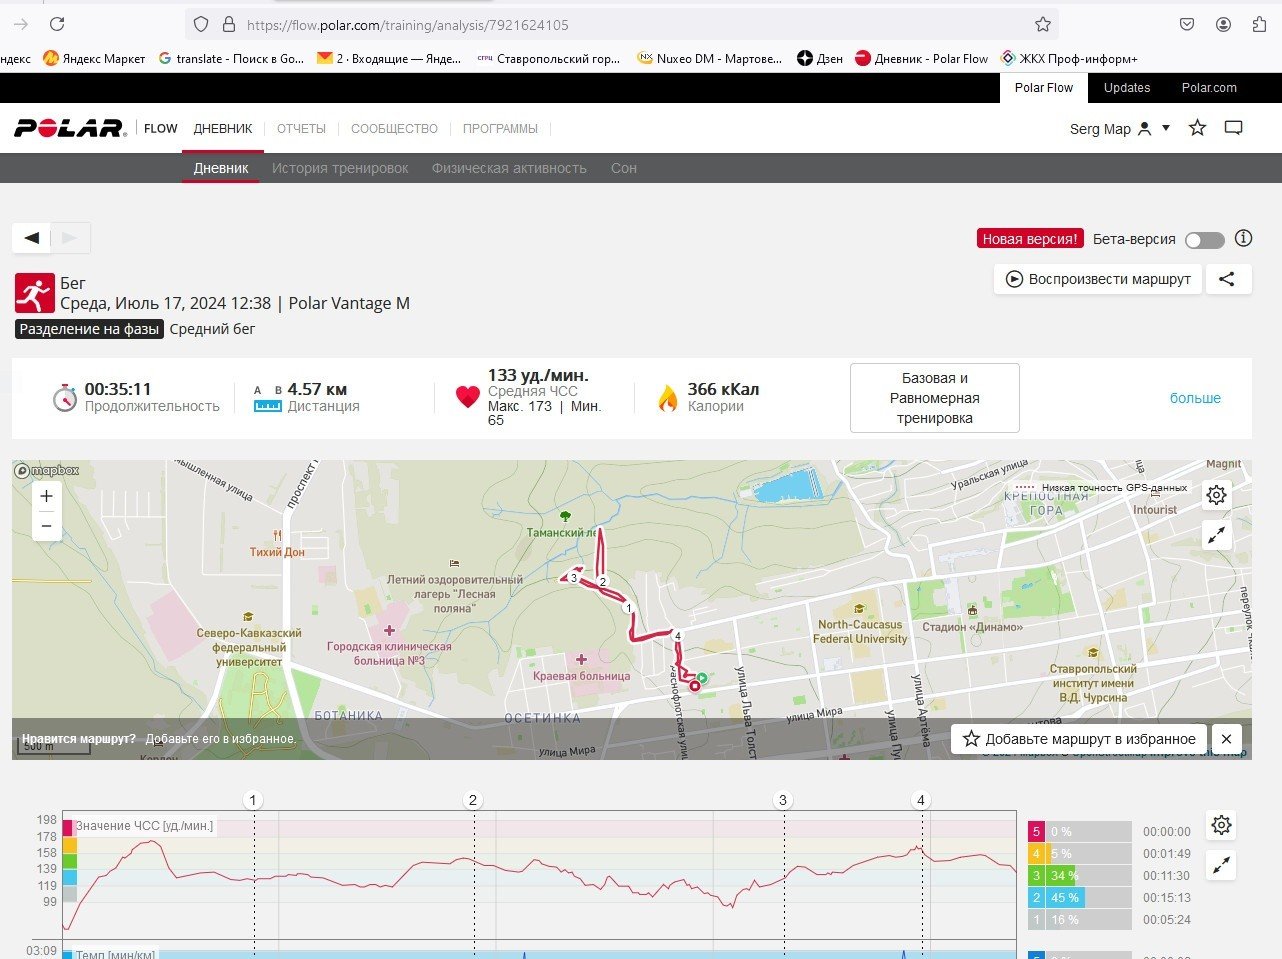Open the heart rate chart settings gear
1282x959 pixels.
pos(1221,825)
